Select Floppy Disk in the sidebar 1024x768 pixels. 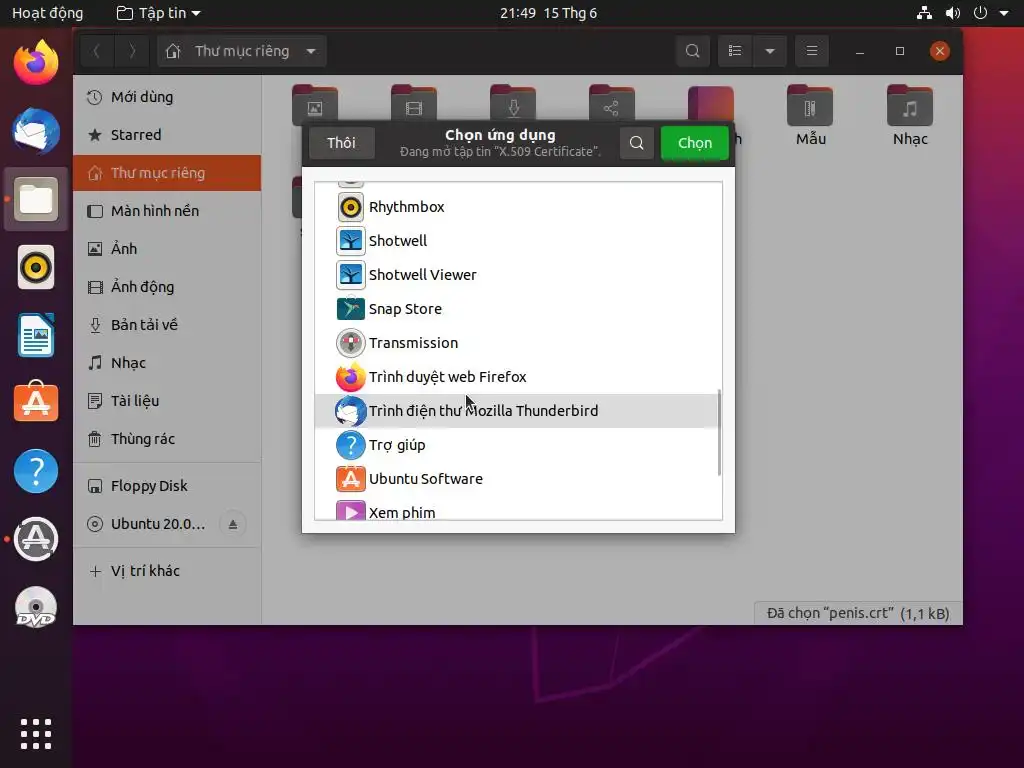coord(167,486)
